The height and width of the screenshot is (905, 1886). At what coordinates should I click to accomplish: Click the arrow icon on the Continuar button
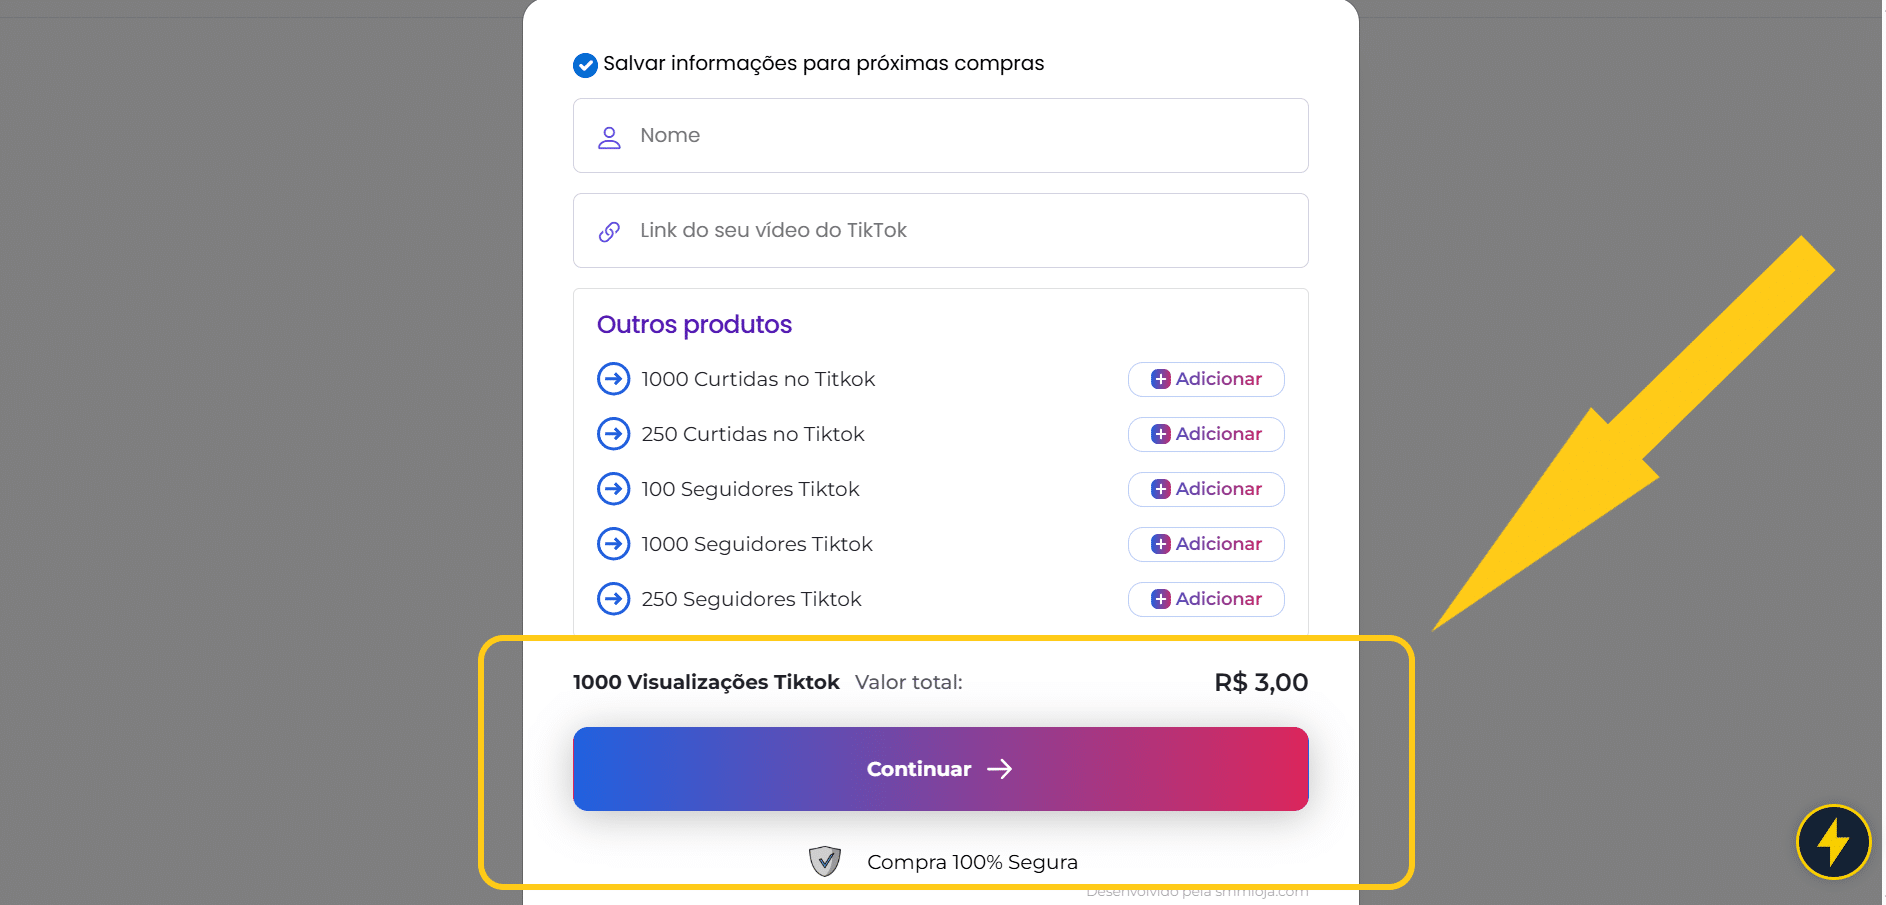(999, 769)
